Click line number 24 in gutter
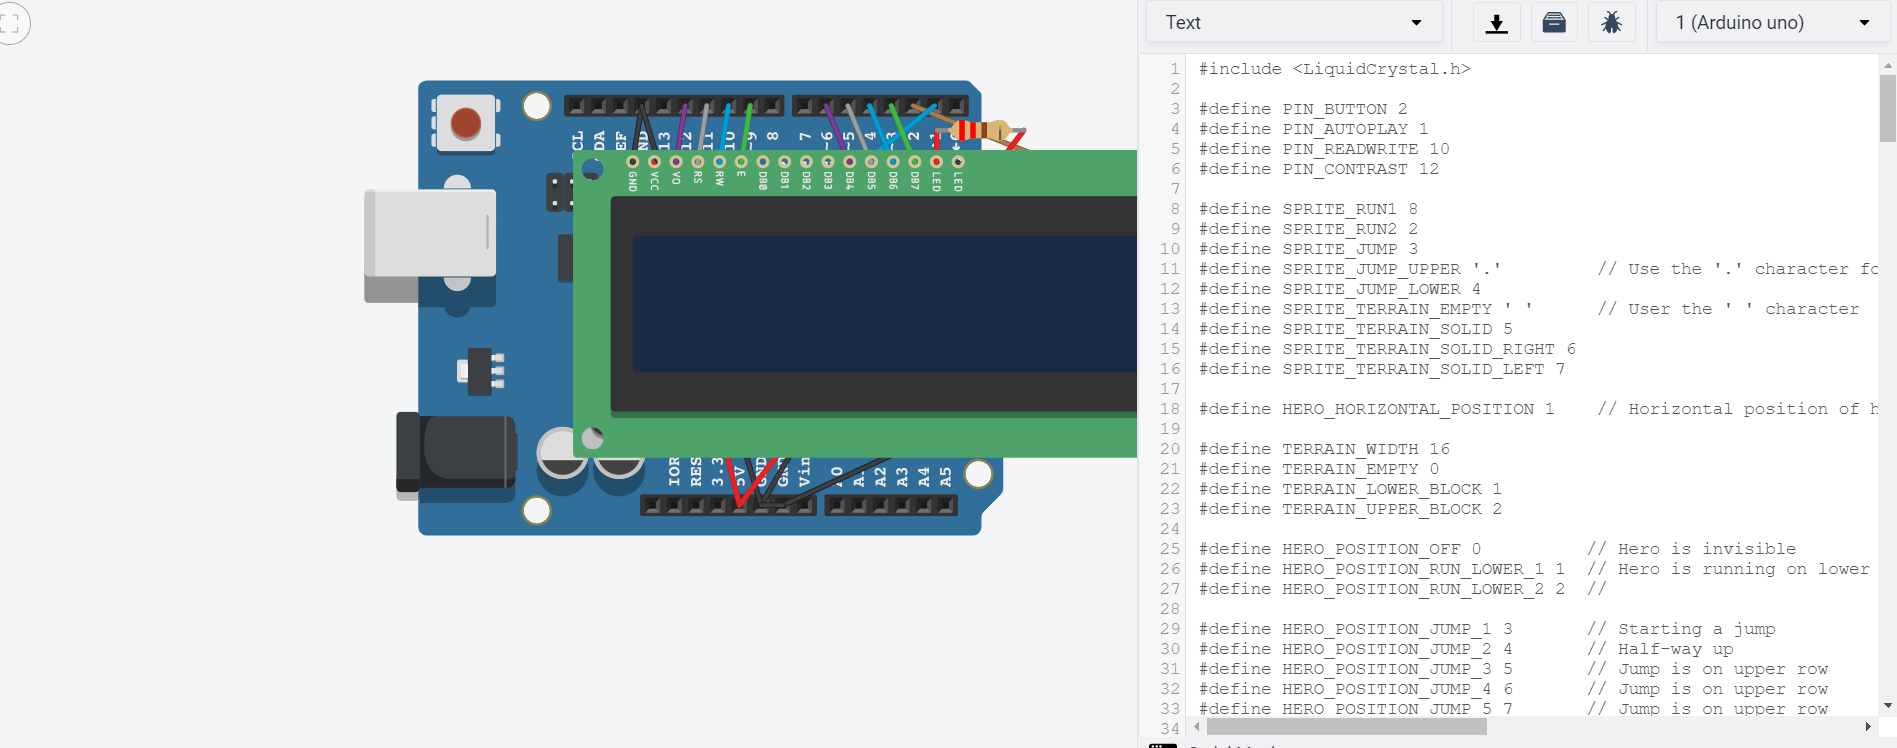 (x=1170, y=529)
